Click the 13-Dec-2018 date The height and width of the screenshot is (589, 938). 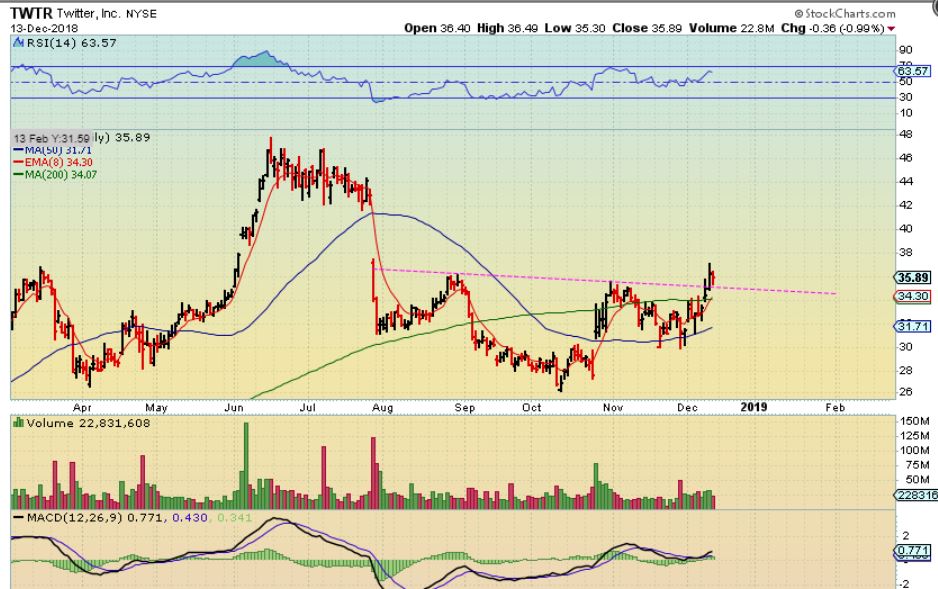(44, 28)
